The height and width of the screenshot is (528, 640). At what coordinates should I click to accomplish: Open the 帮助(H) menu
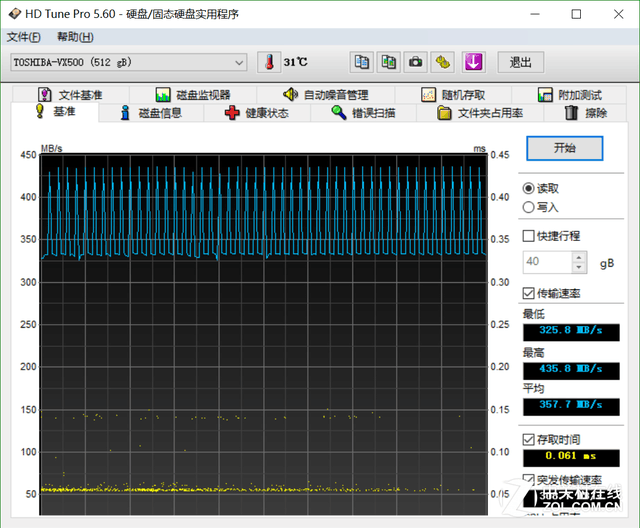pyautogui.click(x=75, y=37)
